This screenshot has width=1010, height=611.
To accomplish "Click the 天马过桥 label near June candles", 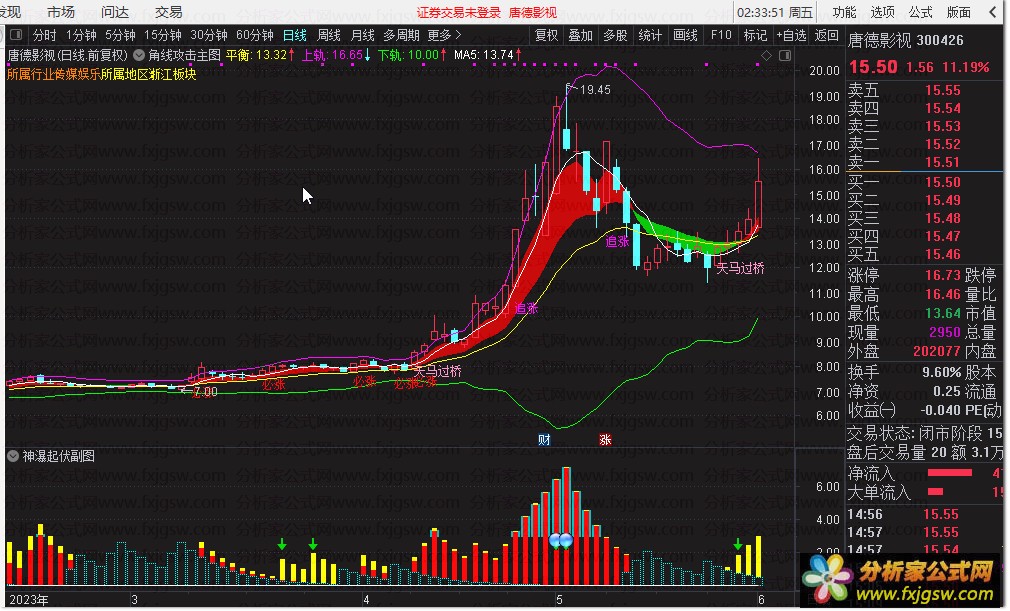I will point(740,268).
